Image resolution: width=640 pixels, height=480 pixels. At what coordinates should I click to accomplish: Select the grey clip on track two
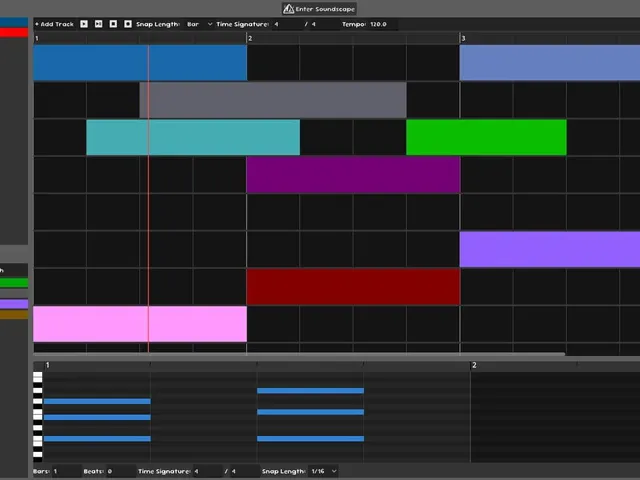pos(273,100)
